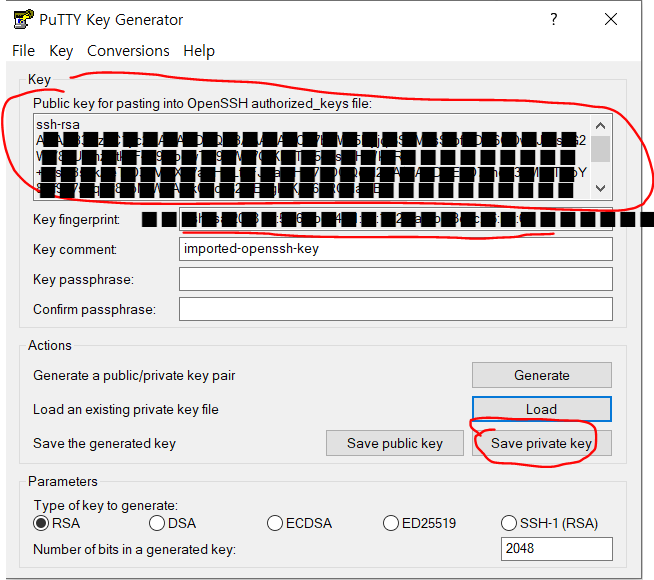Click the Load button
654x580 pixels.
(542, 409)
